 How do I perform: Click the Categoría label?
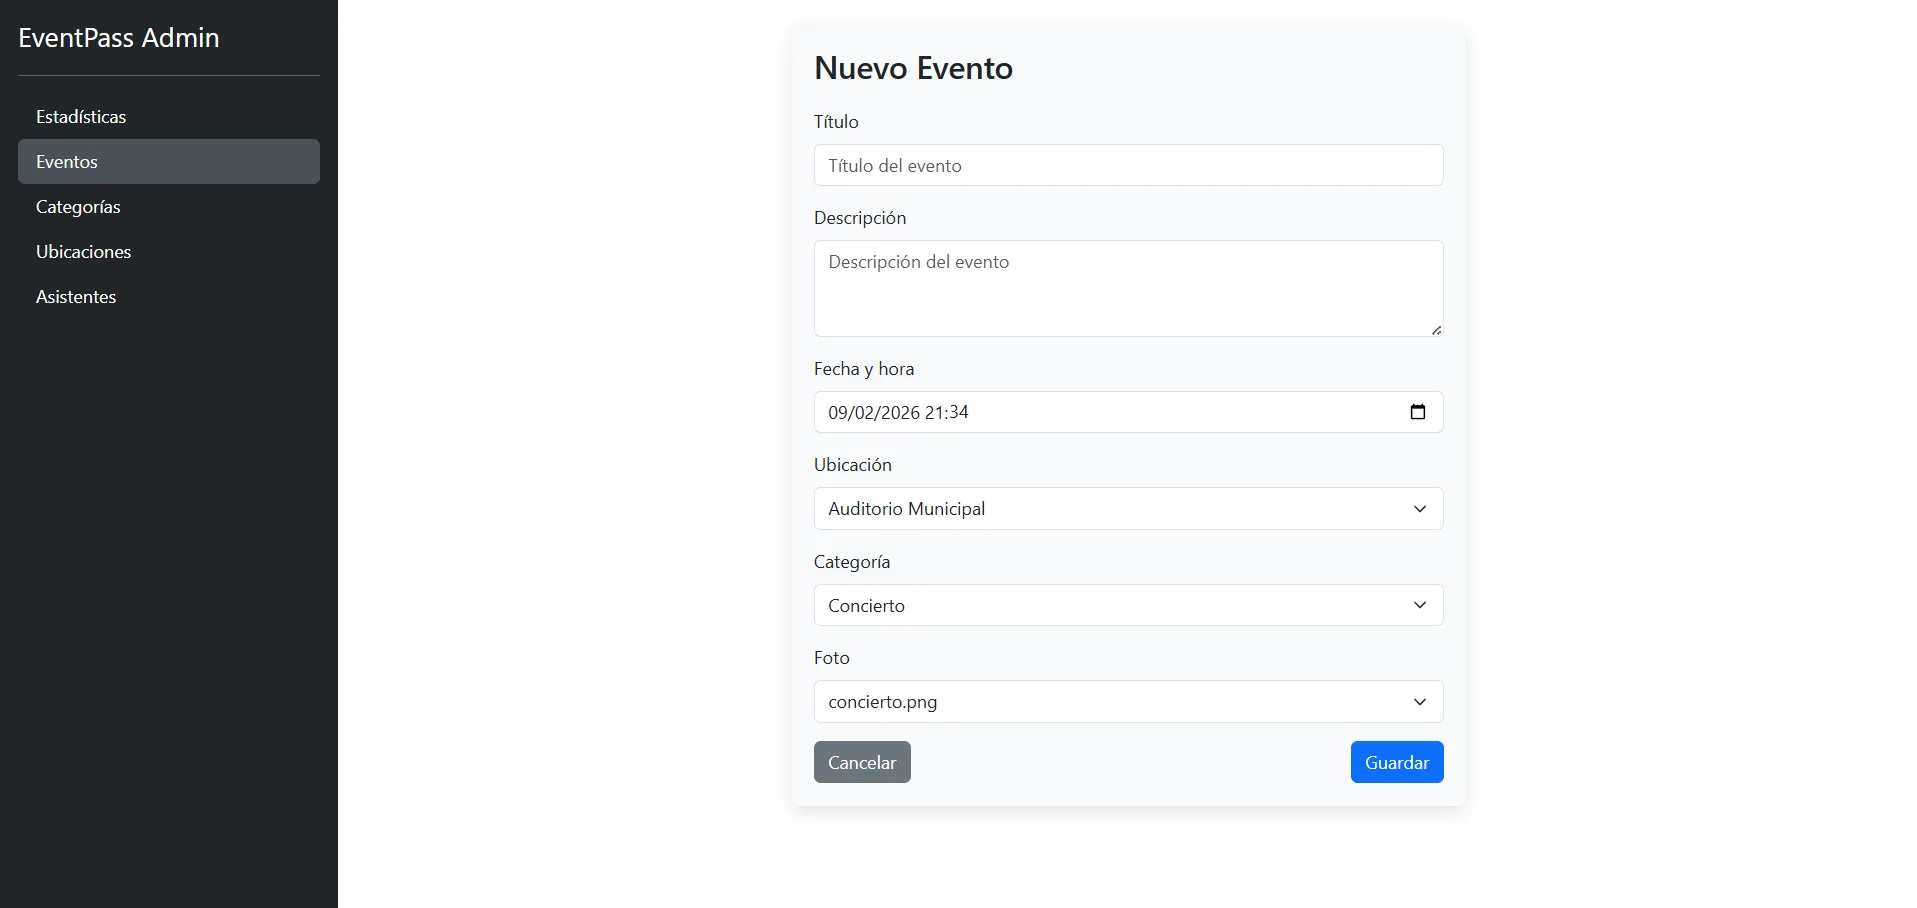(852, 562)
